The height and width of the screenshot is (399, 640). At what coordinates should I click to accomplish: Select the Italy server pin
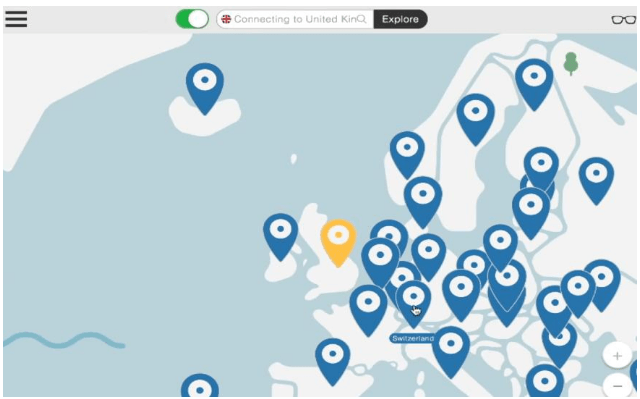click(x=451, y=352)
